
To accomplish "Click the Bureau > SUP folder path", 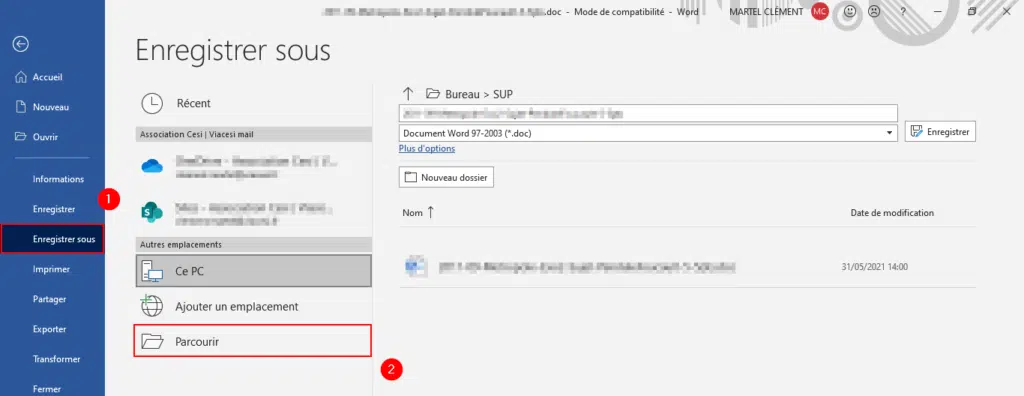I will coord(479,94).
